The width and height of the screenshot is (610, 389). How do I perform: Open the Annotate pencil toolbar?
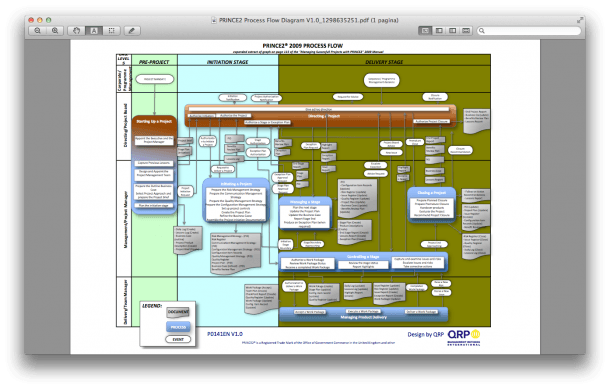pos(132,30)
